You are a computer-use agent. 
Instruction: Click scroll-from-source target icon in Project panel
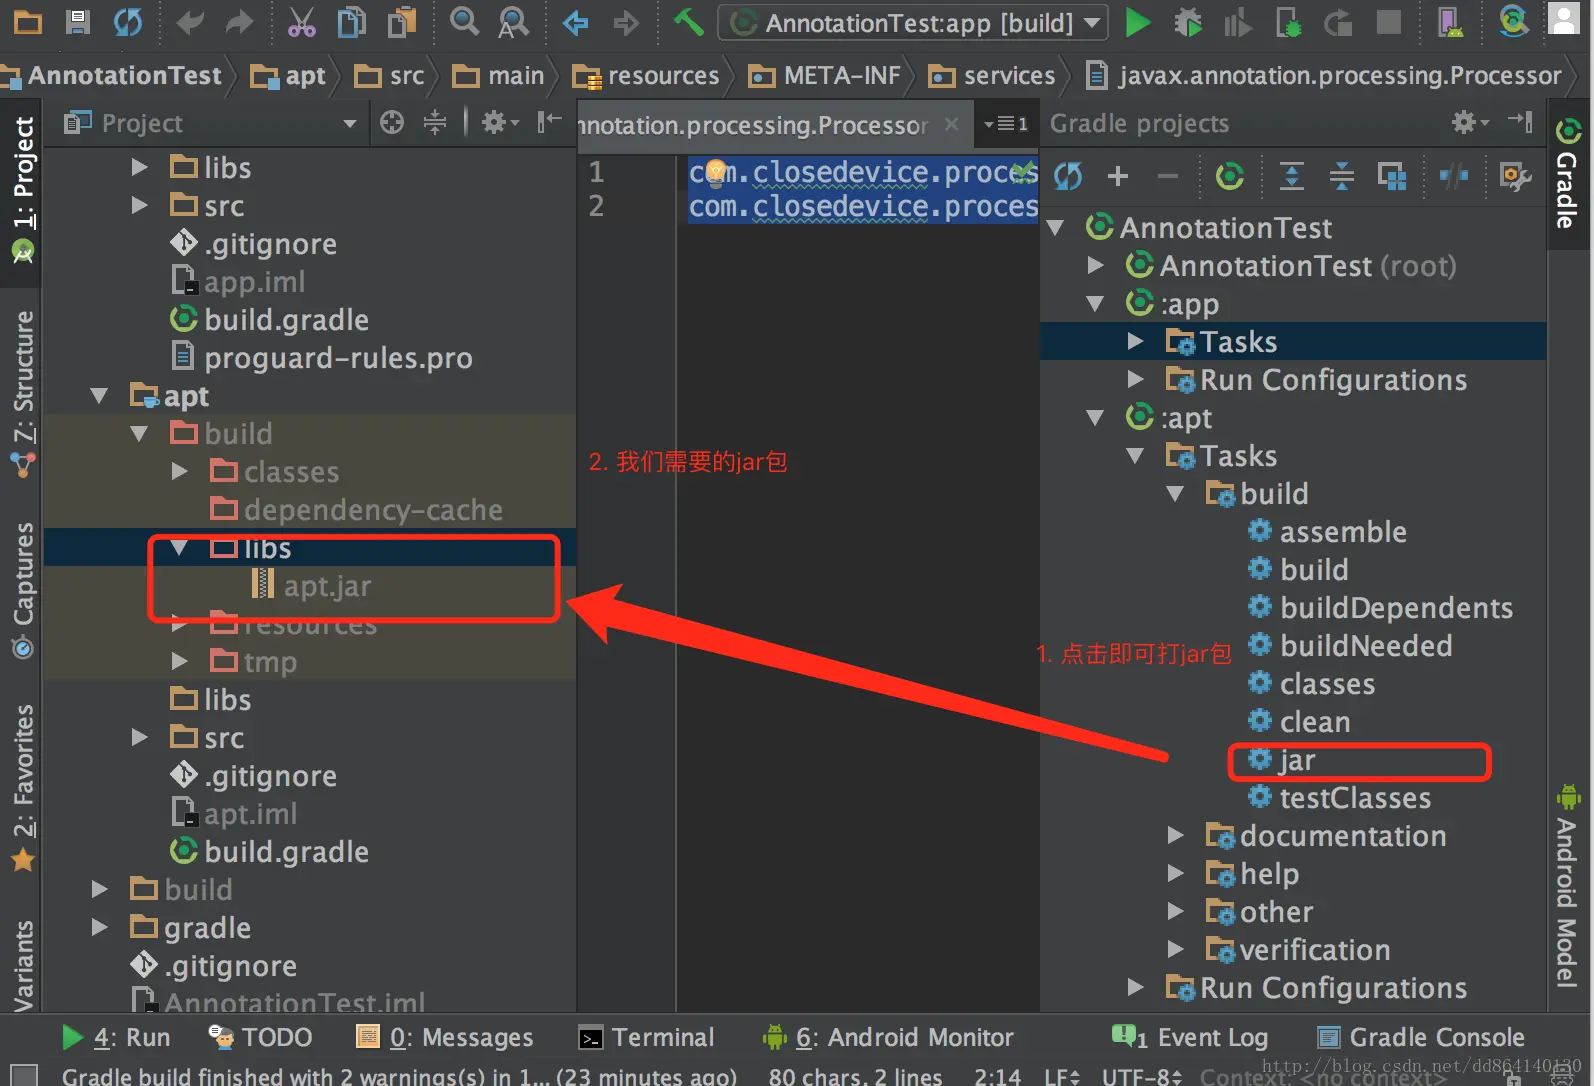392,123
